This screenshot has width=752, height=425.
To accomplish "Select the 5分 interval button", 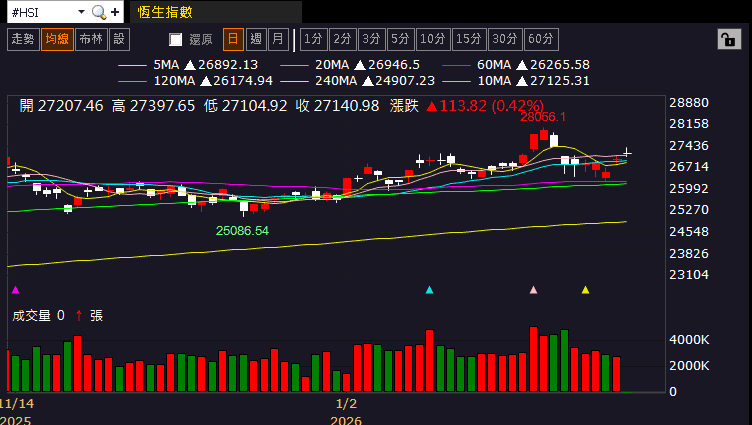I will [x=400, y=39].
